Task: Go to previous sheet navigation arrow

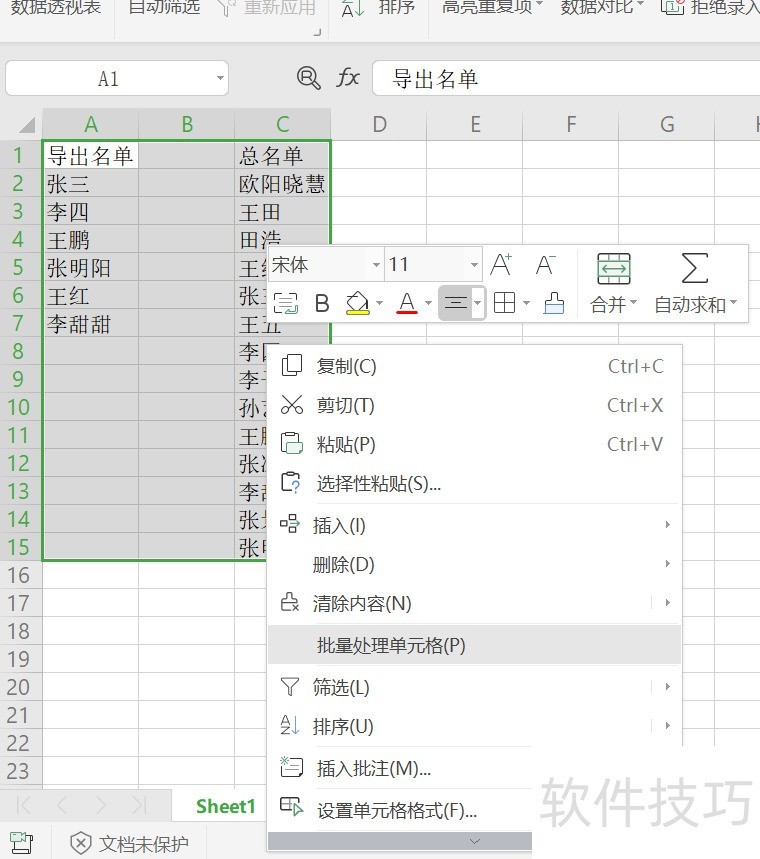Action: pos(62,805)
